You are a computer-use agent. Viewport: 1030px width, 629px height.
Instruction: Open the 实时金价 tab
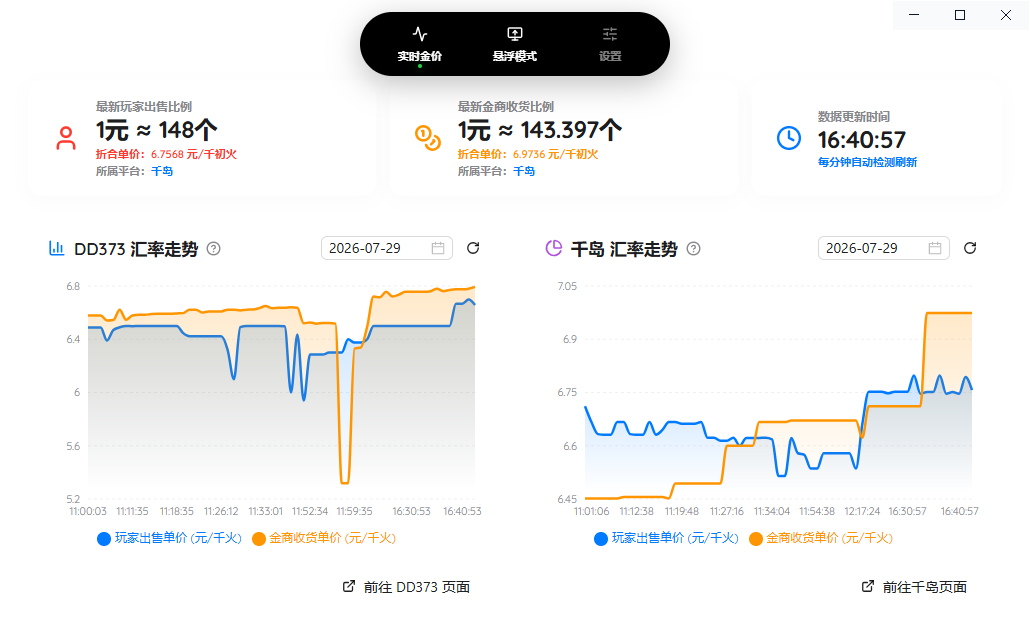click(420, 45)
